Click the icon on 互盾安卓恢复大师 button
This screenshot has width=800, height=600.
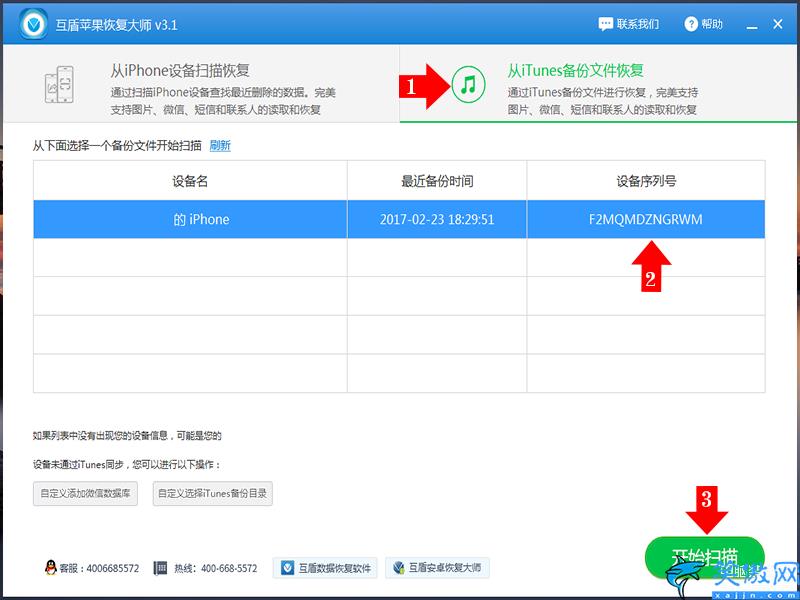point(399,568)
